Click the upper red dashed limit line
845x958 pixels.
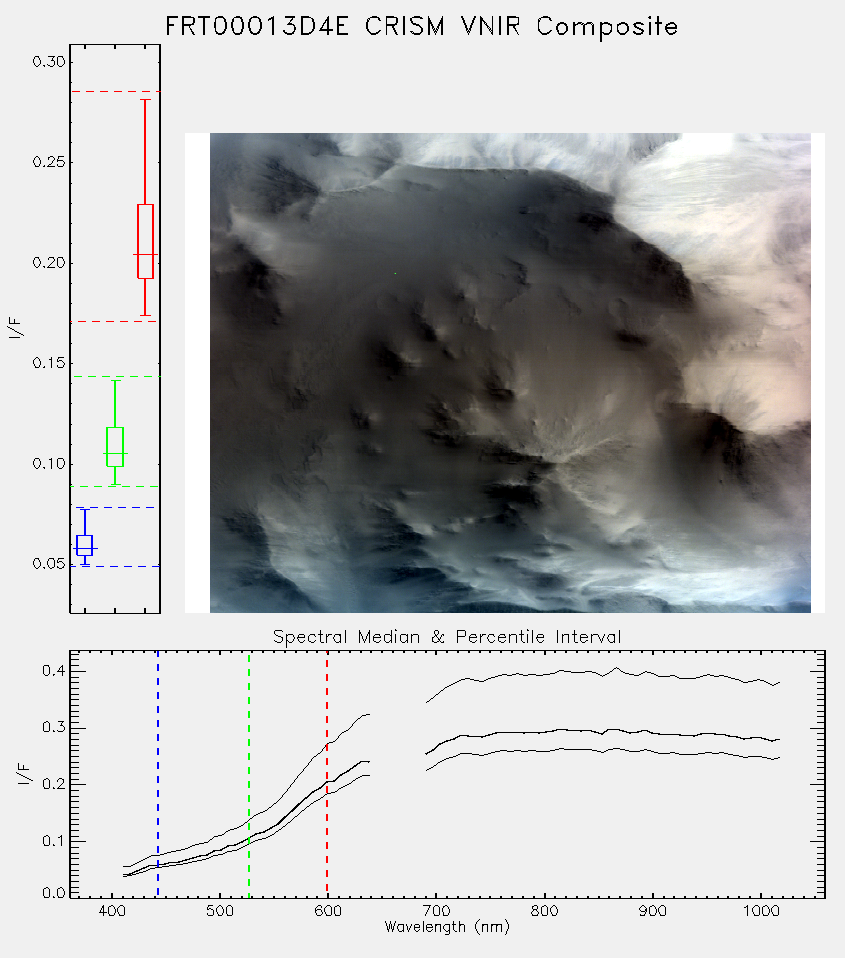[x=115, y=92]
